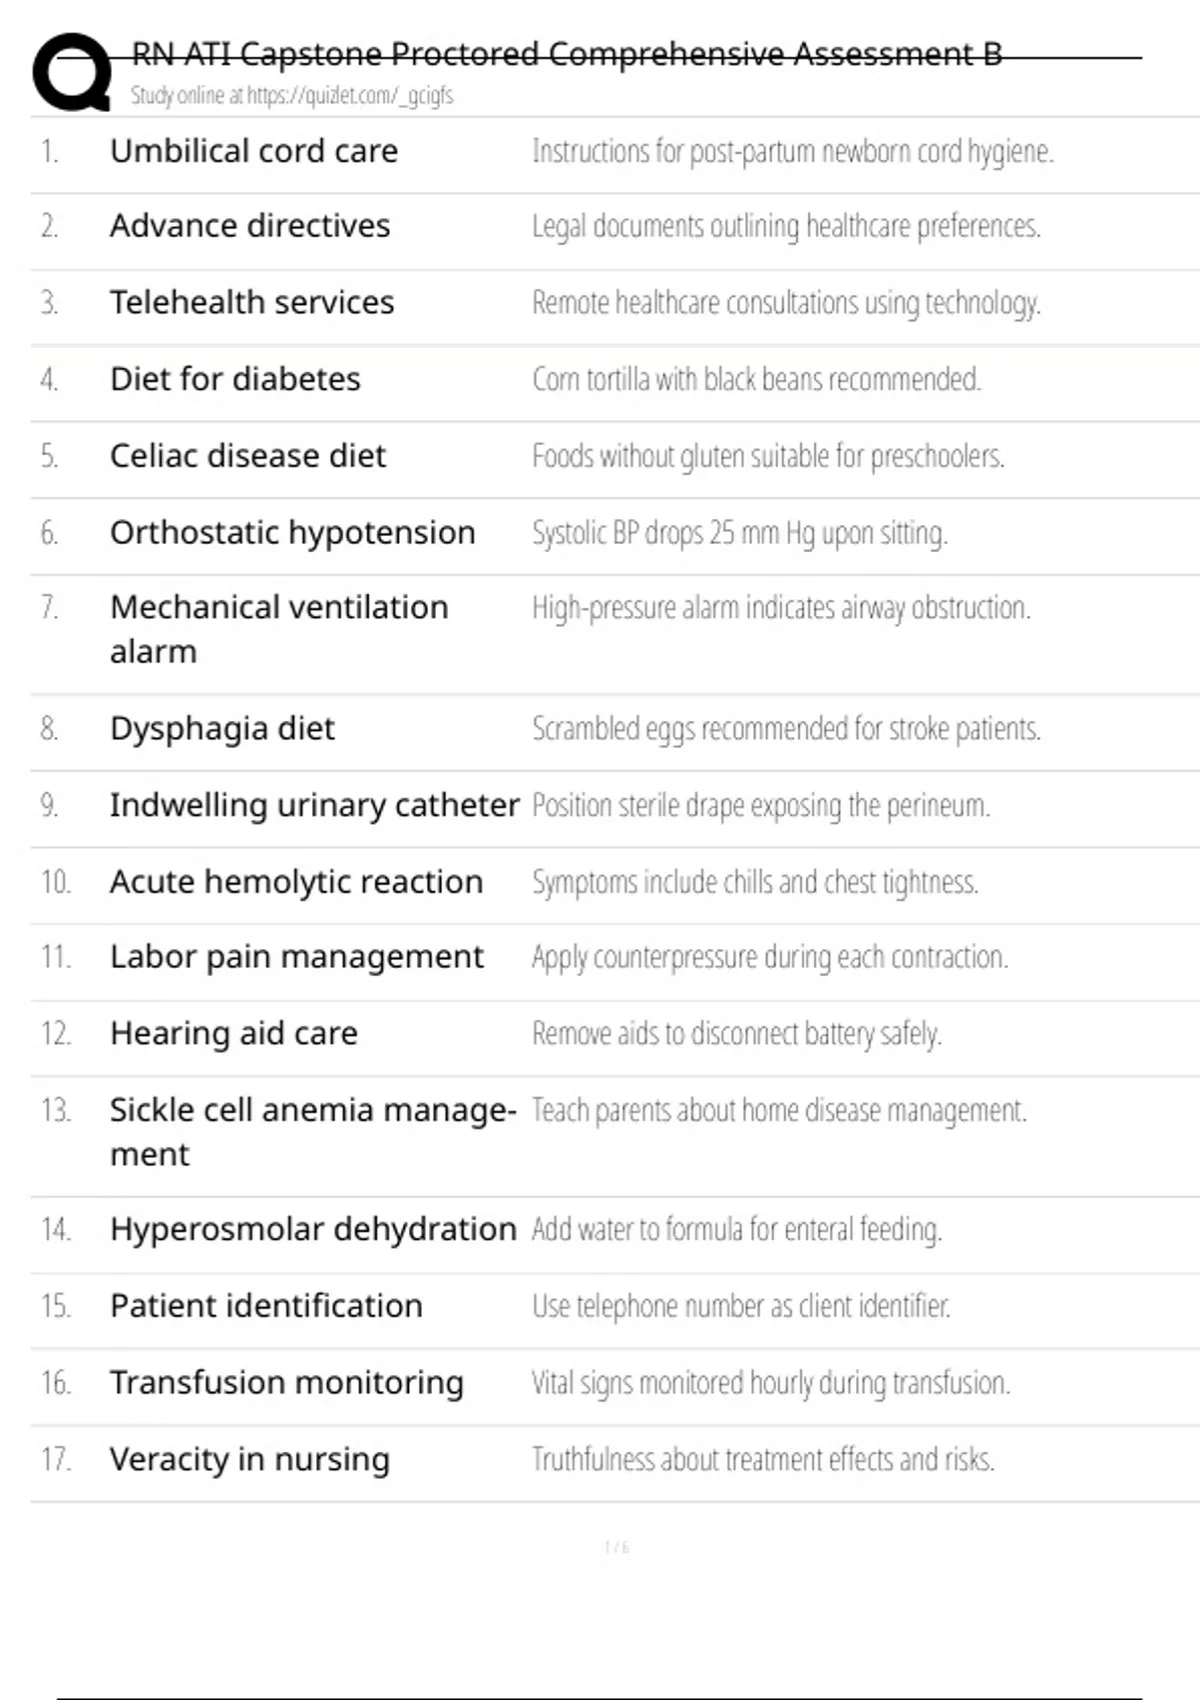
Task: Select the Celiac disease diet term
Action: [247, 456]
